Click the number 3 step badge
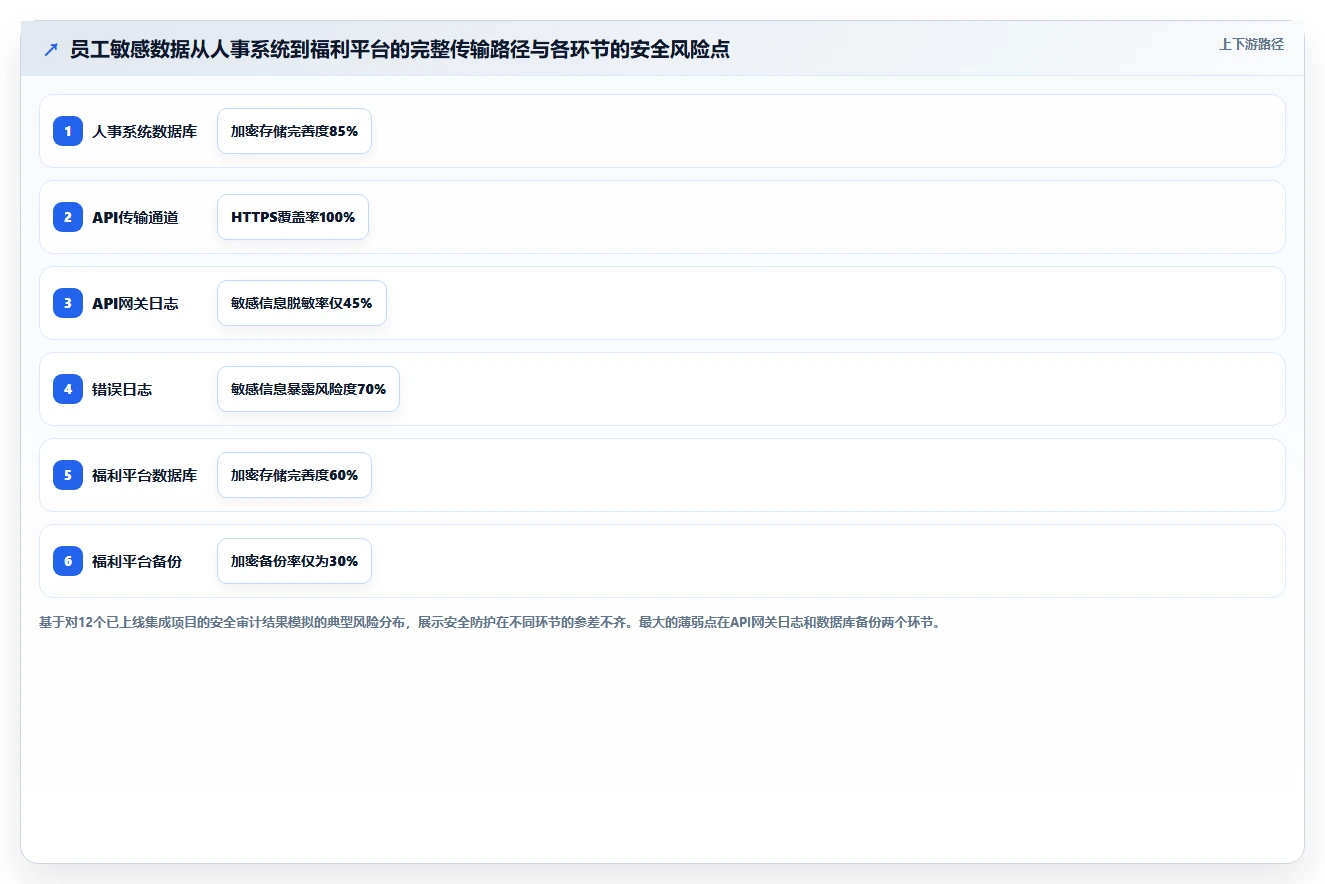This screenshot has width=1325, height=884. tap(68, 303)
